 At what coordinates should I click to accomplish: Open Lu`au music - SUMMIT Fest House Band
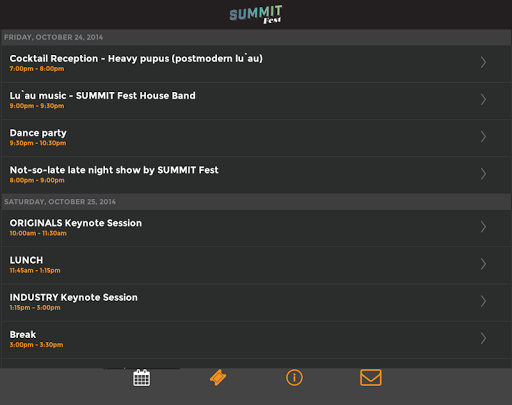pos(256,101)
